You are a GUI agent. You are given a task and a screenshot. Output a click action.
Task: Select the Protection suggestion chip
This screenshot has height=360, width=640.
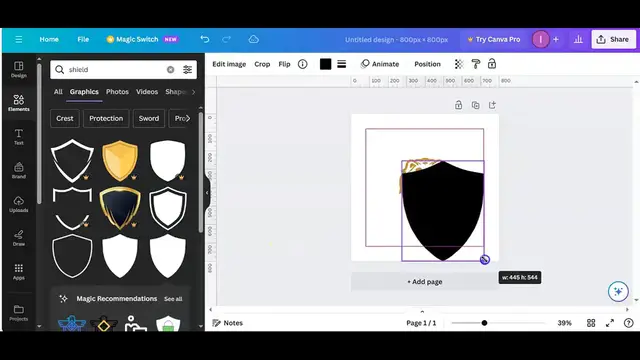[x=106, y=118]
